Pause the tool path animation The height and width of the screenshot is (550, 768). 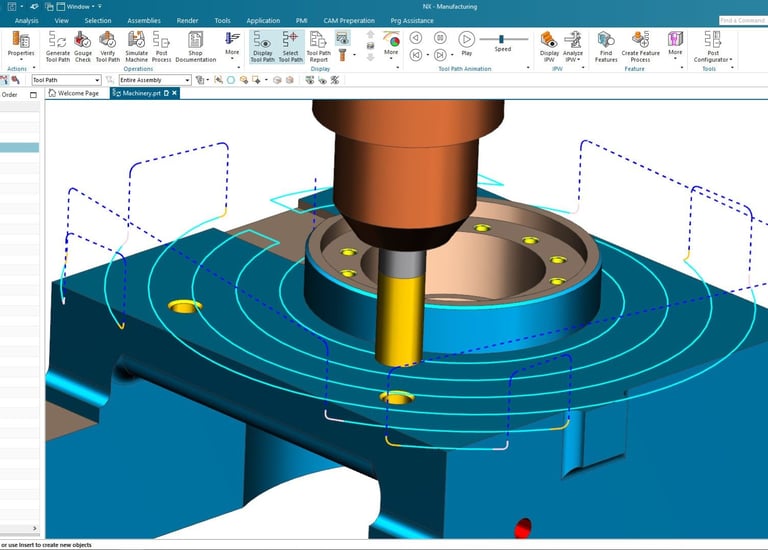coord(440,38)
